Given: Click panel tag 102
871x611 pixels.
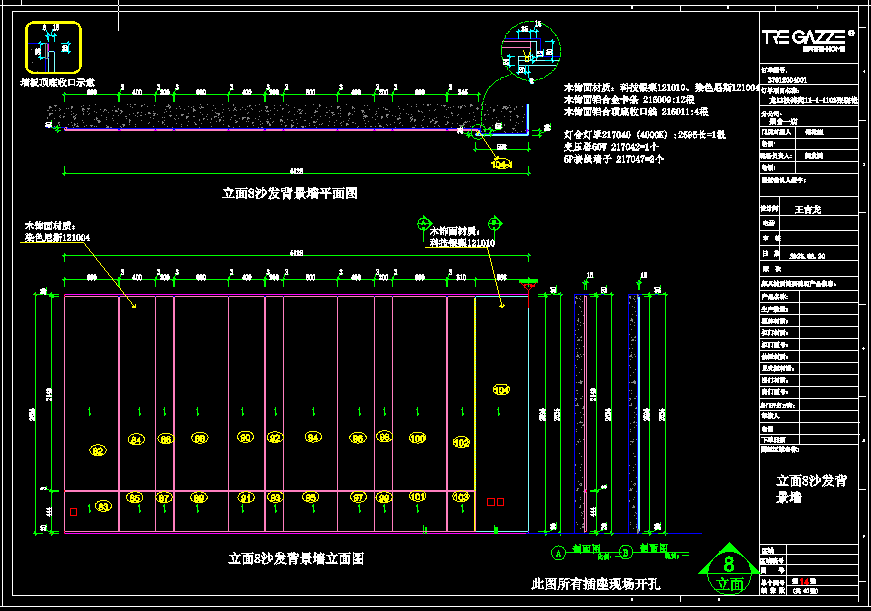Looking at the screenshot, I should 461,443.
